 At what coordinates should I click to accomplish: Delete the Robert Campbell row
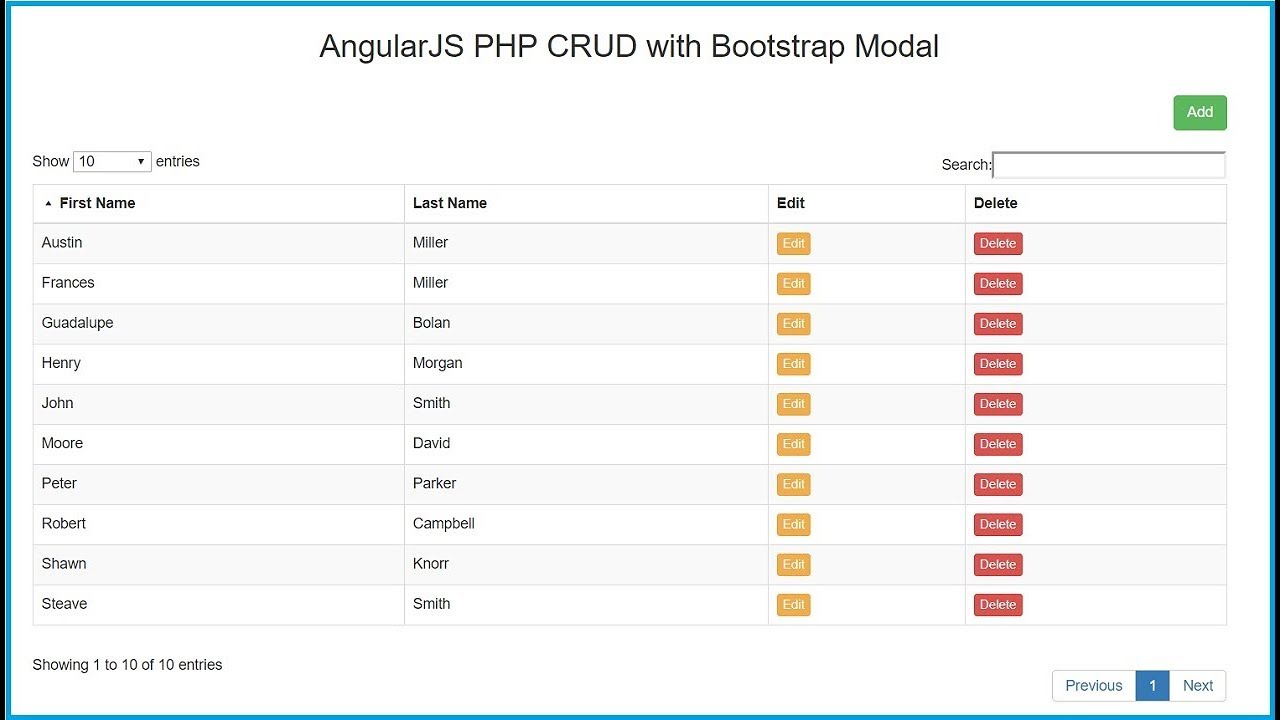tap(998, 523)
